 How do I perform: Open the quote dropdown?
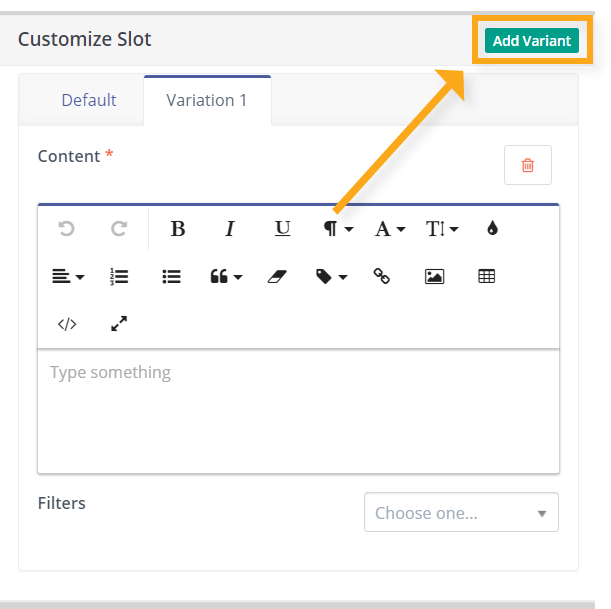[226, 277]
